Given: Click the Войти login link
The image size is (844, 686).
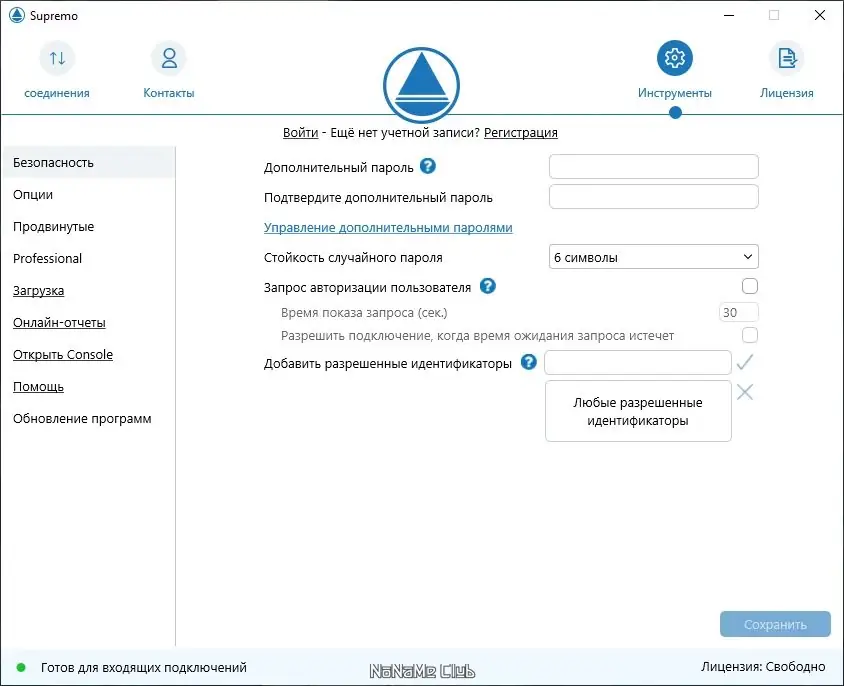Looking at the screenshot, I should tap(300, 132).
